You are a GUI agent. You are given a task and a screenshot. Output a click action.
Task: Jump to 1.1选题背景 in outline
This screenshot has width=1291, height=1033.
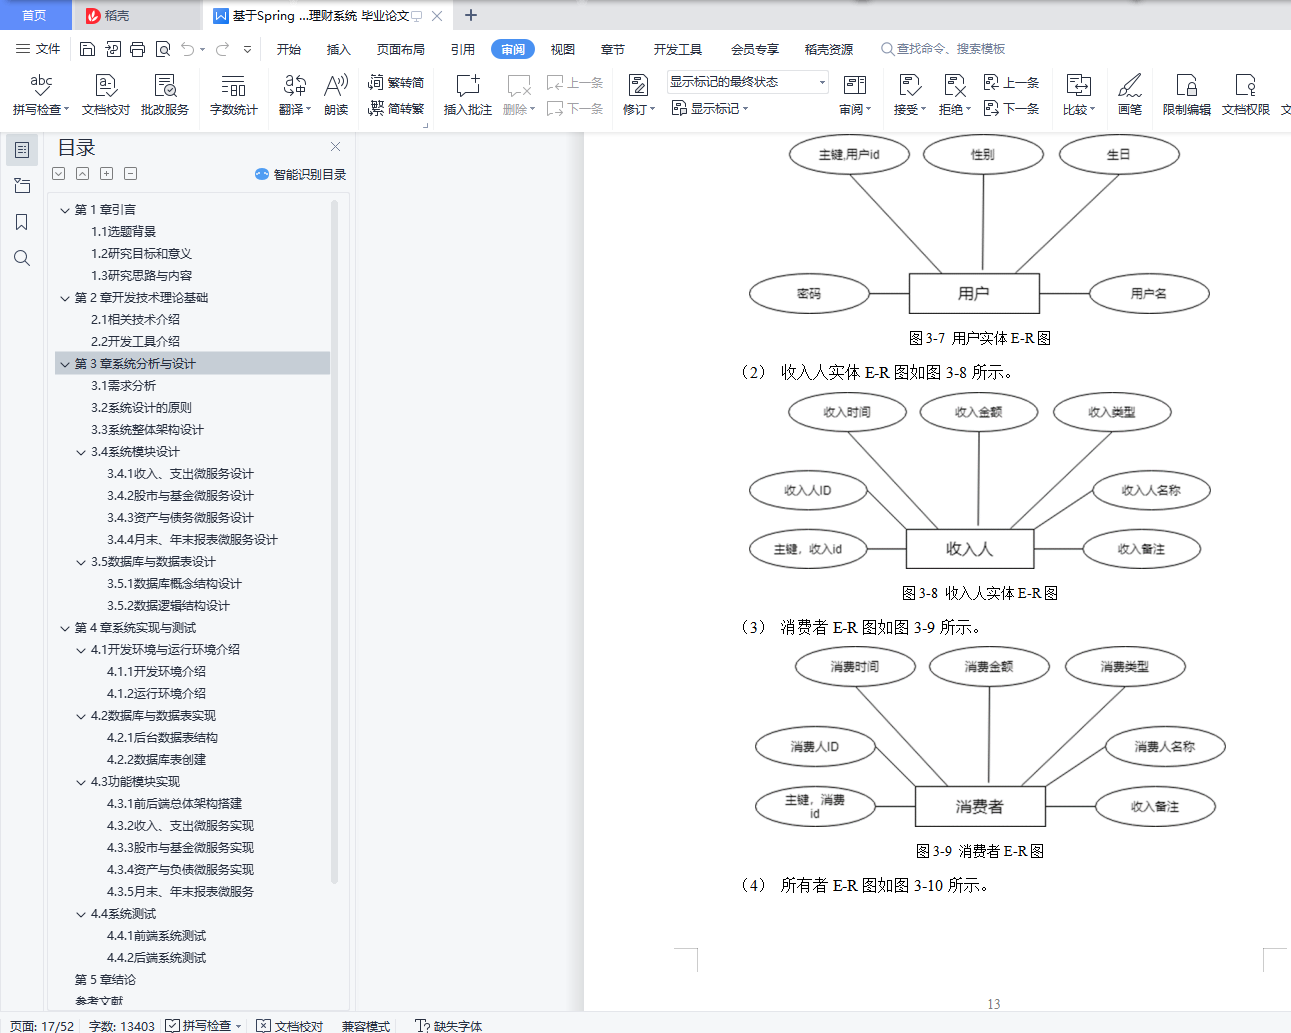[123, 232]
